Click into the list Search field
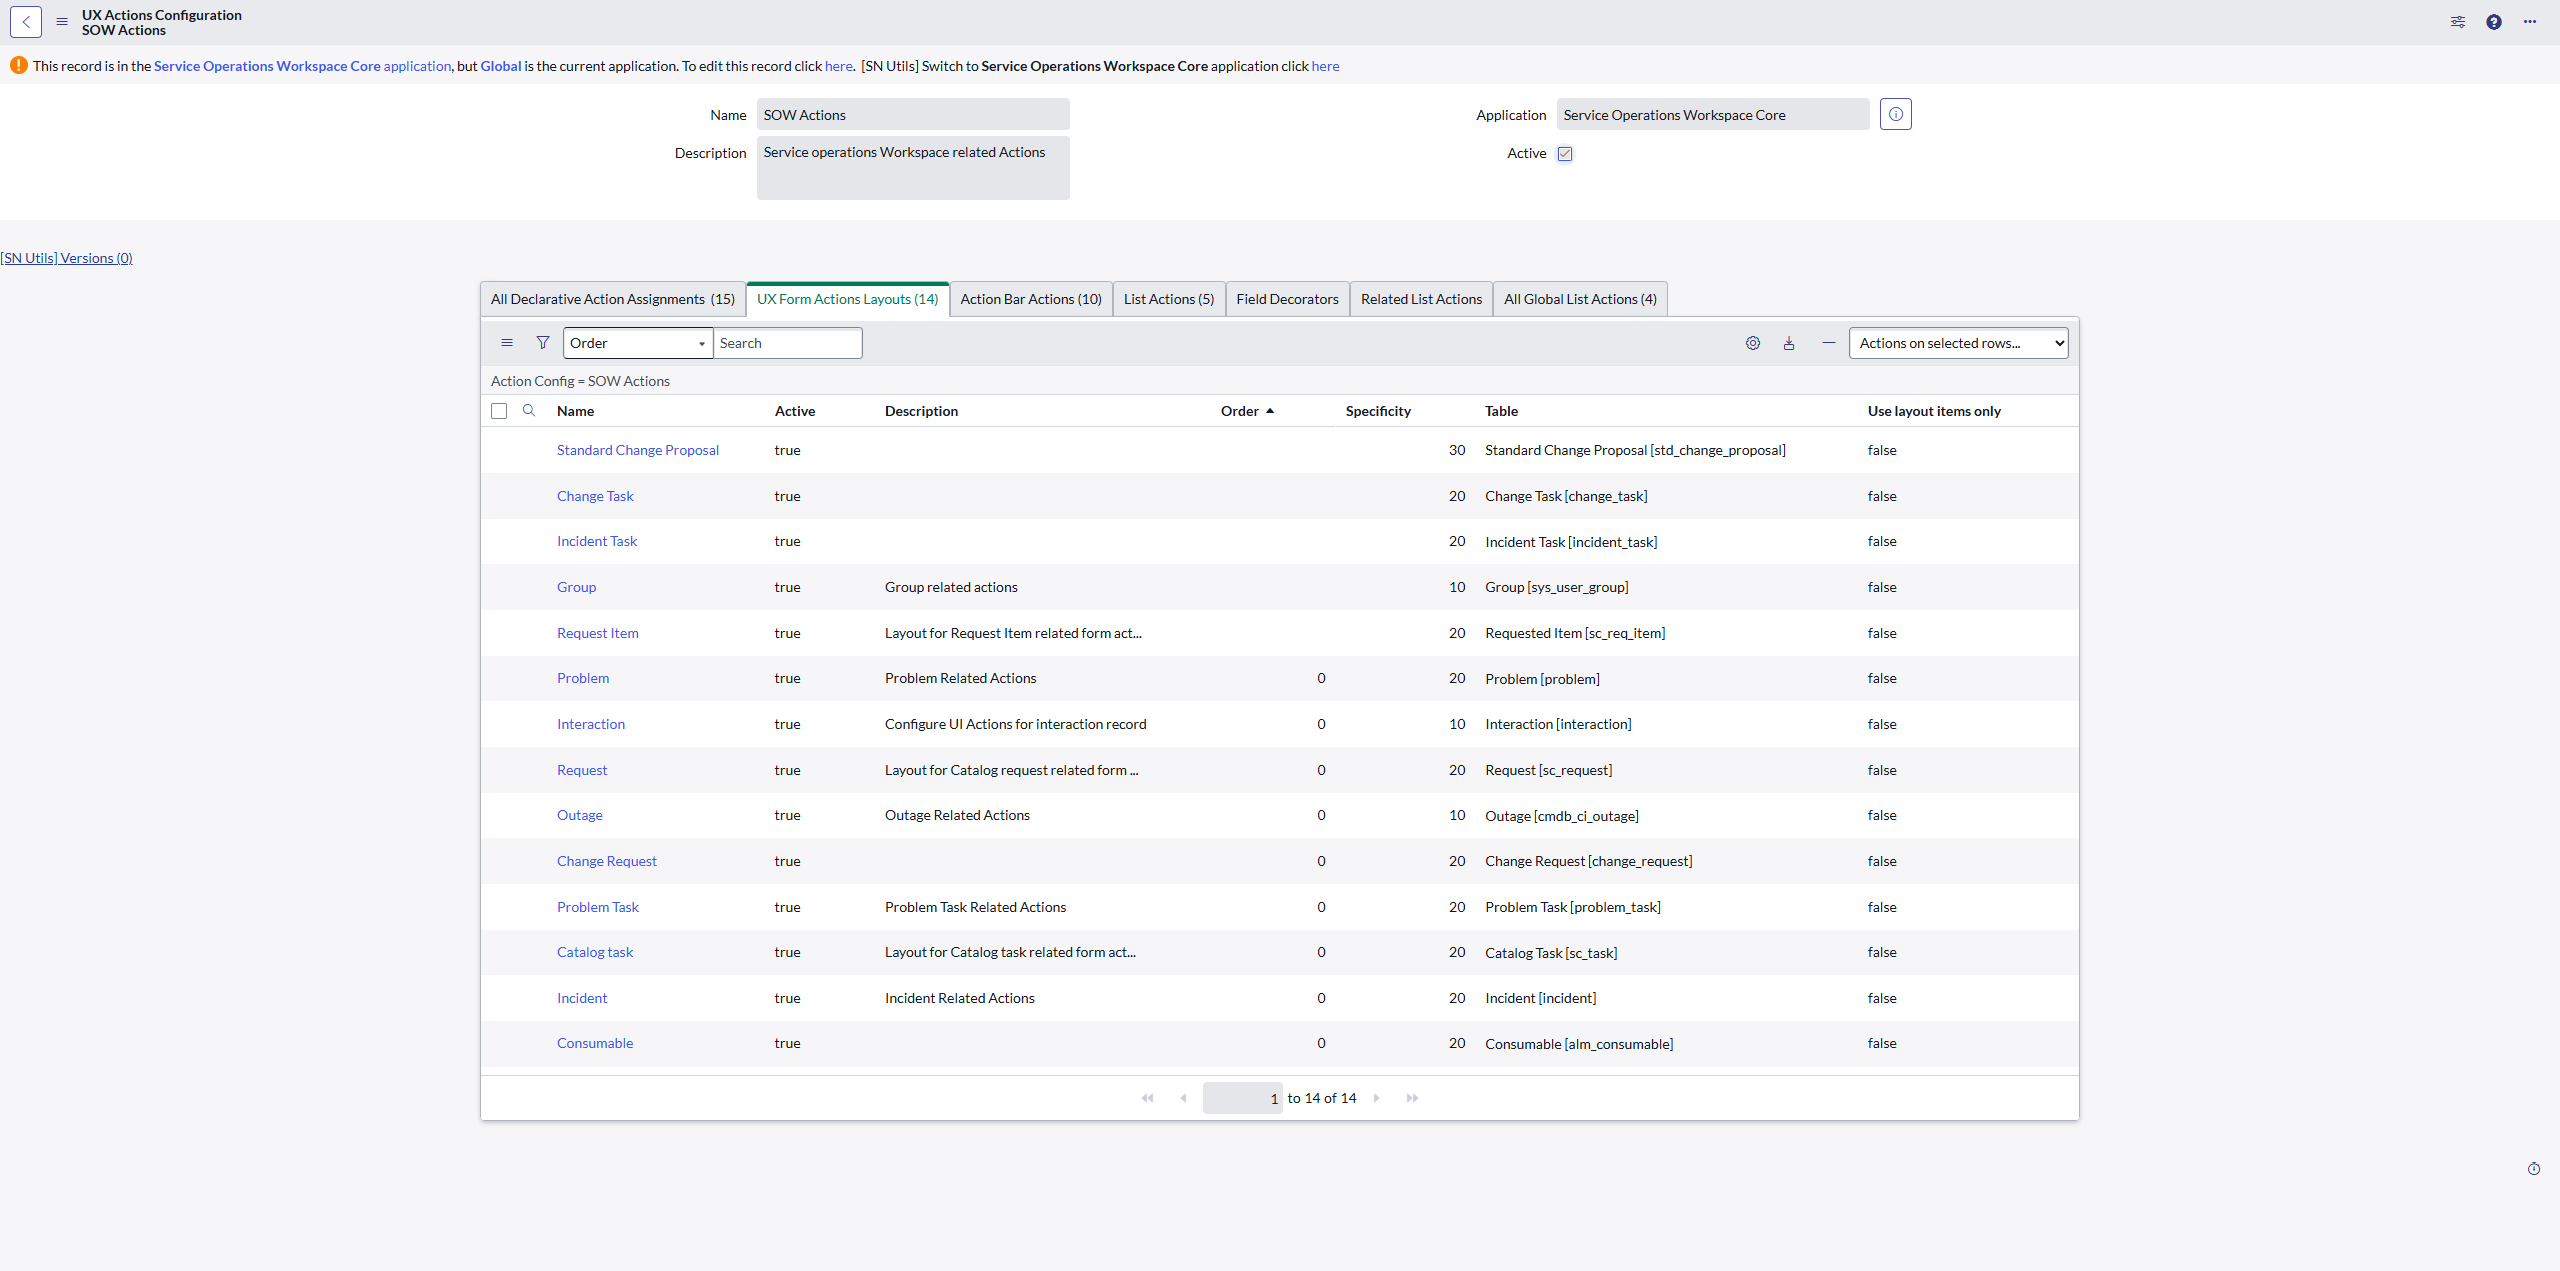The height and width of the screenshot is (1271, 2560). [787, 343]
